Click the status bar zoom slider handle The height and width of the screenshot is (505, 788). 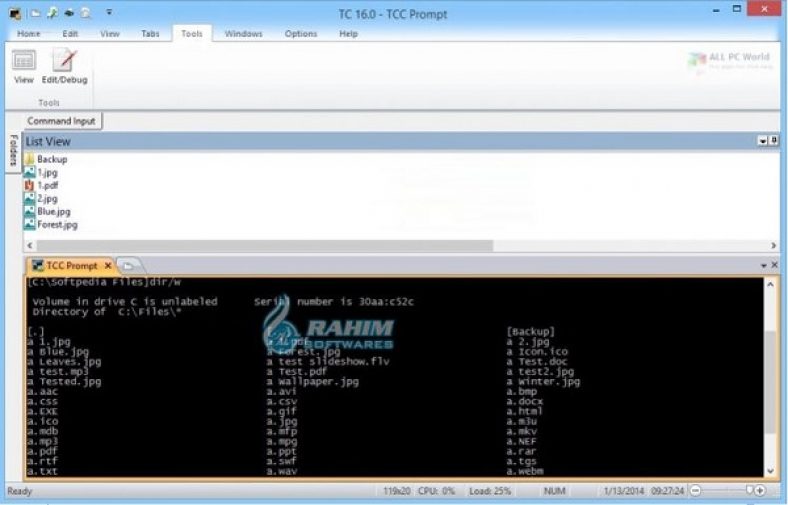[x=749, y=490]
